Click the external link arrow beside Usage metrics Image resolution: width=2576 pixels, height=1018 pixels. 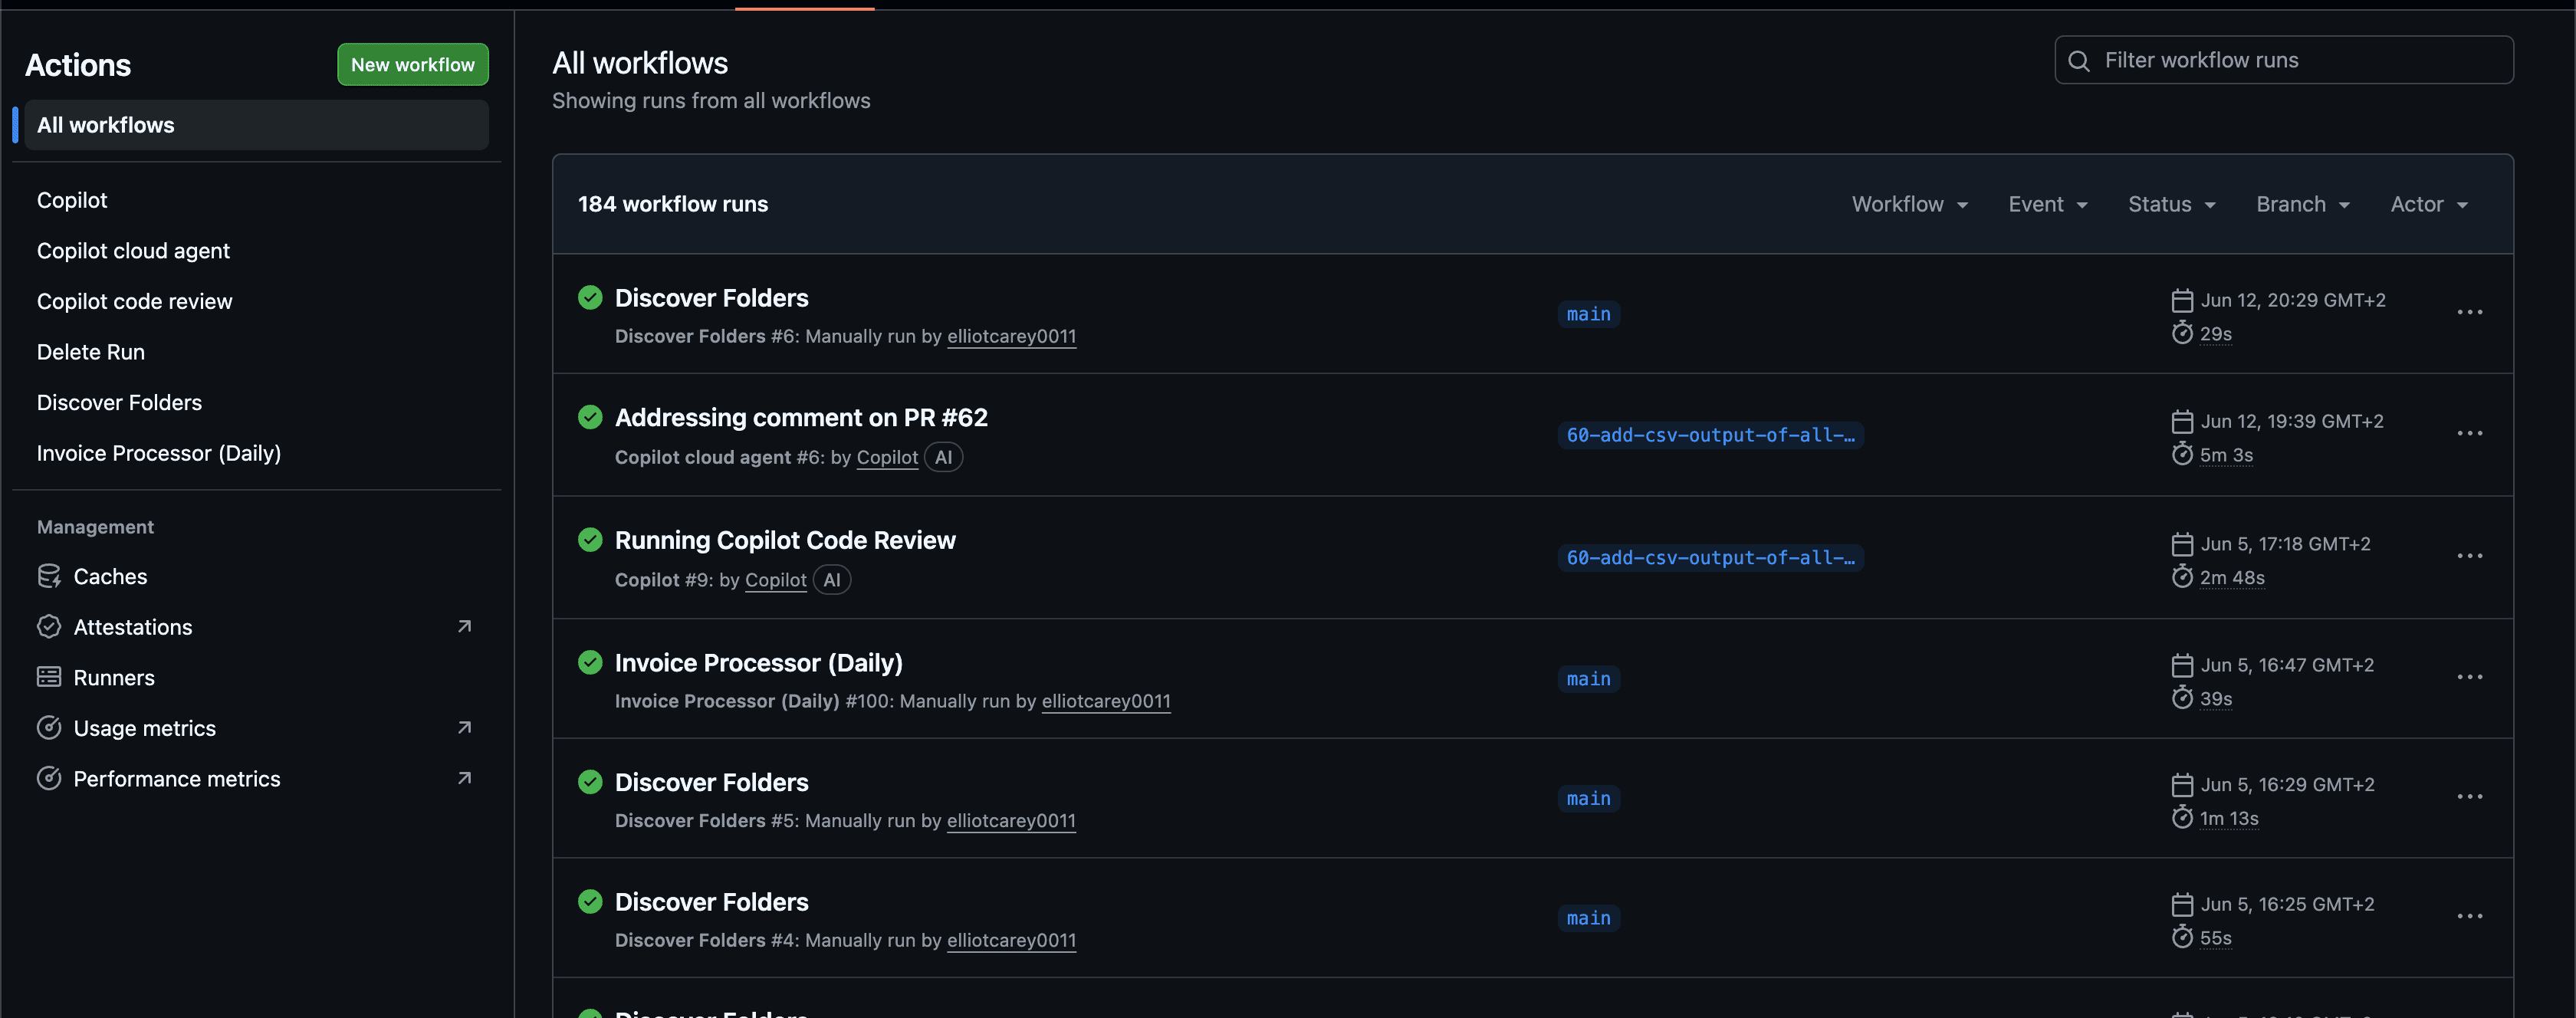pyautogui.click(x=464, y=728)
